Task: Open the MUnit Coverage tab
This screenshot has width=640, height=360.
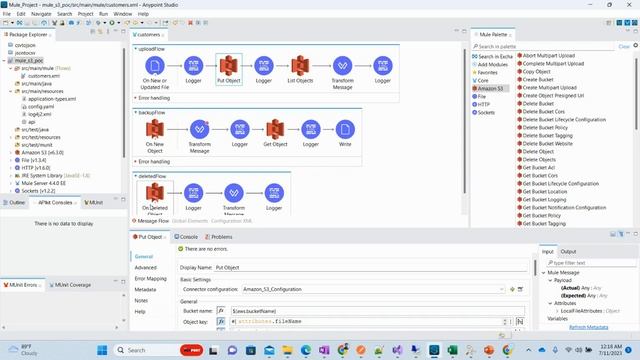Action: tap(70, 285)
